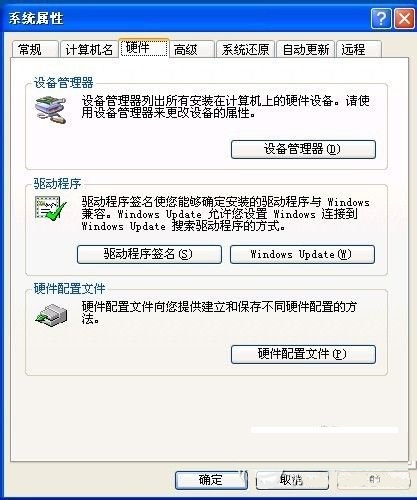
Task: Confirm with the 确定 button
Action: tap(211, 480)
